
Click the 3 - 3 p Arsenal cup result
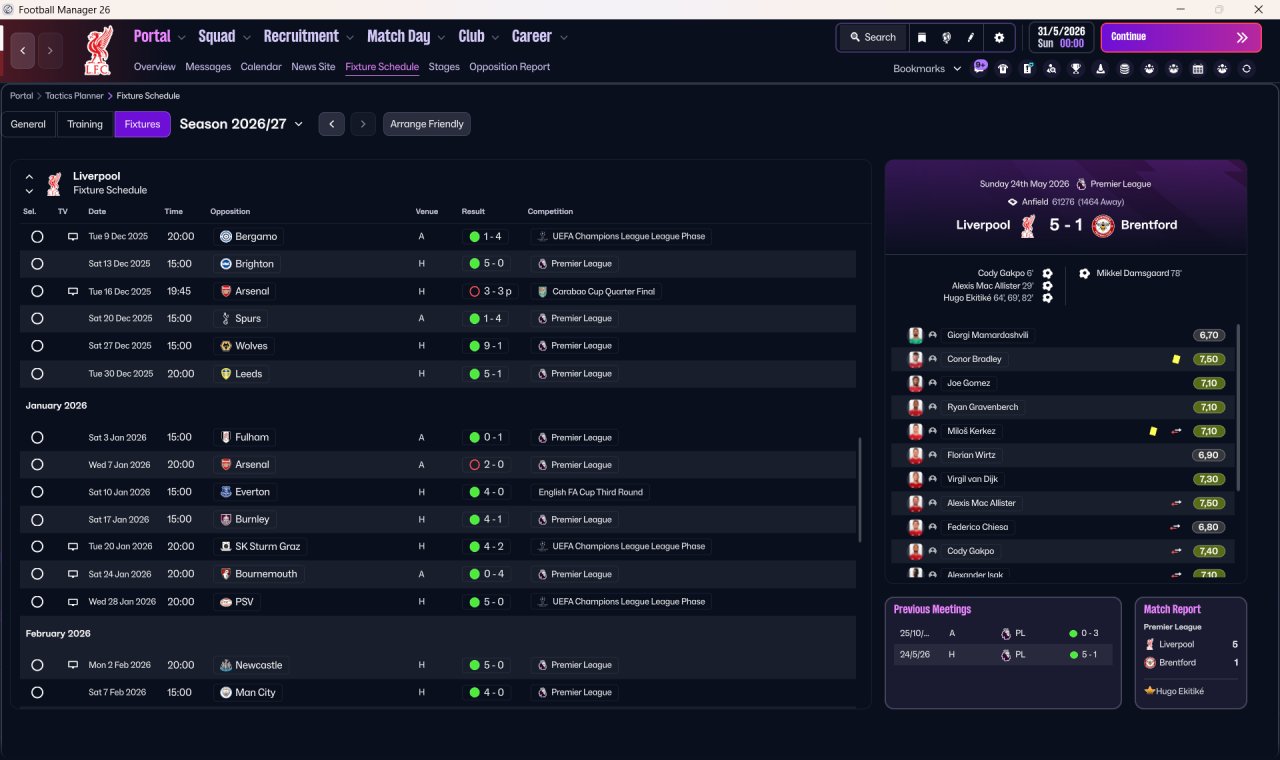[x=491, y=292]
